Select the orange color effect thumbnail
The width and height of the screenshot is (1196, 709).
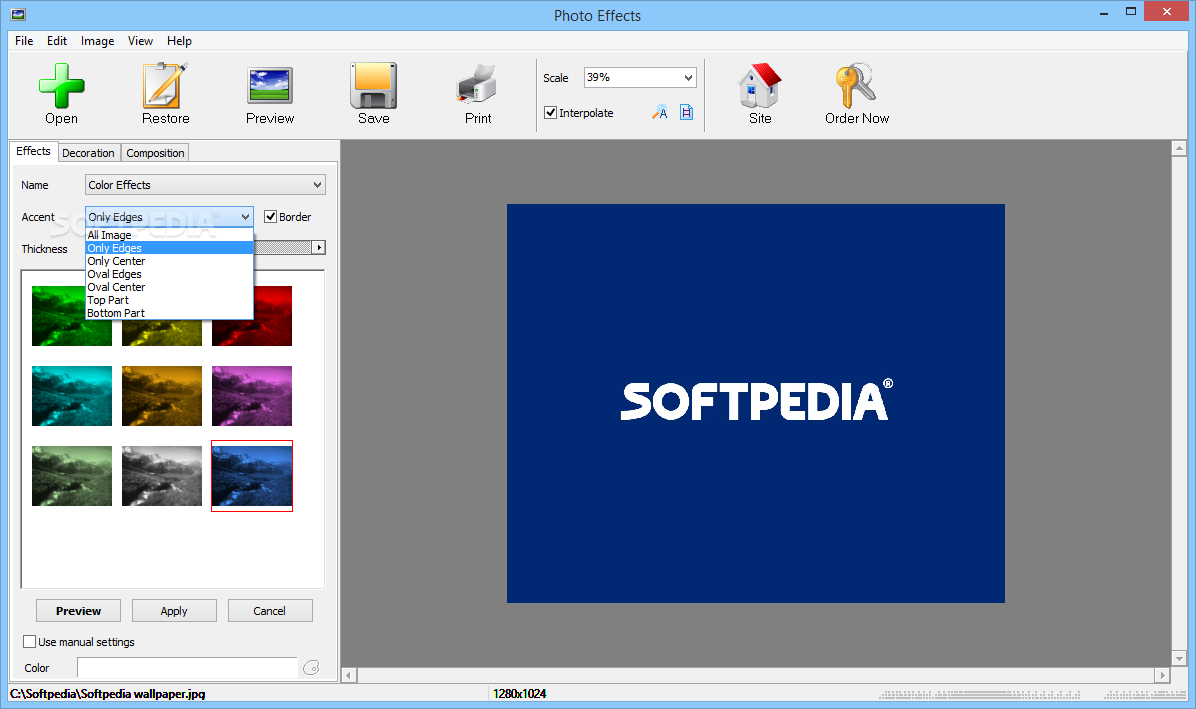pos(162,396)
